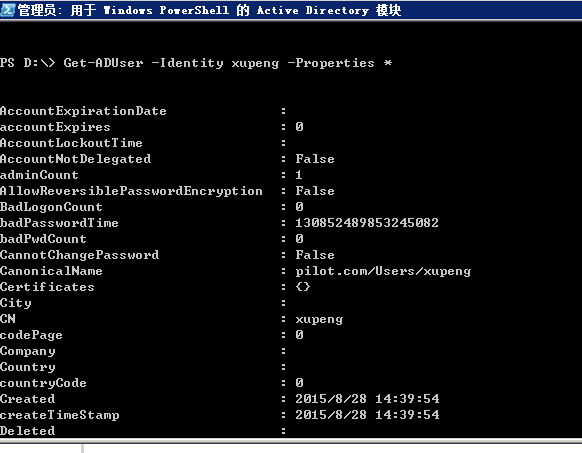Image resolution: width=582 pixels, height=453 pixels.
Task: Select the 'City' property name
Action: point(16,303)
